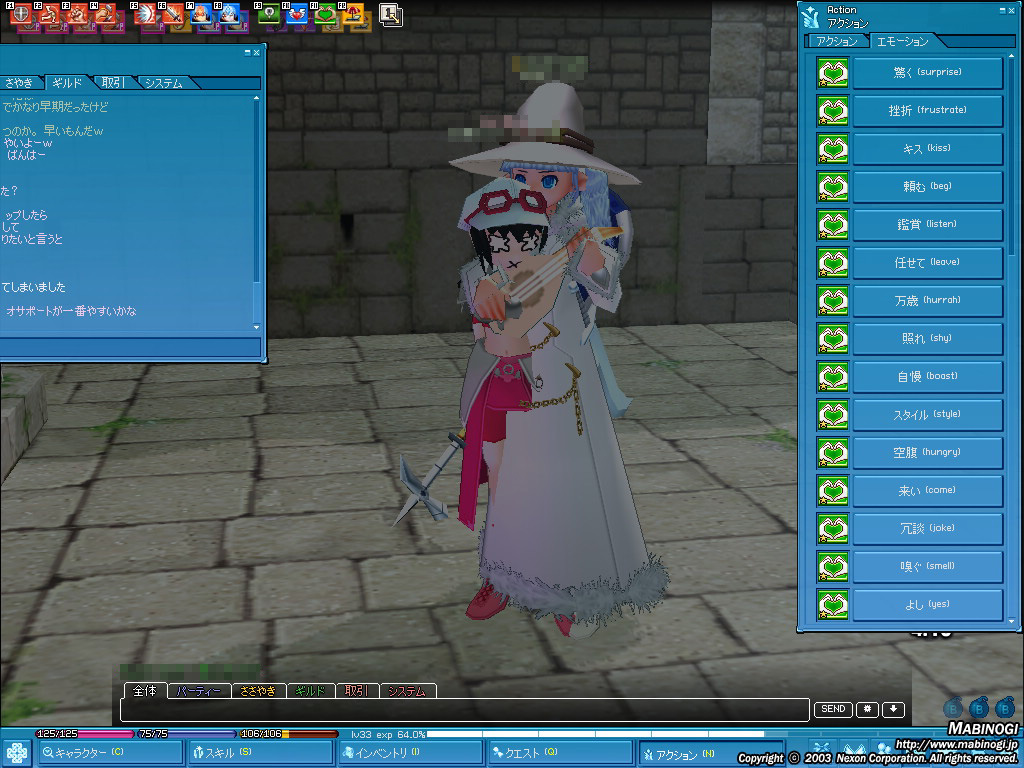The image size is (1024, 768).
Task: Select the エモーション tab
Action: [x=902, y=41]
